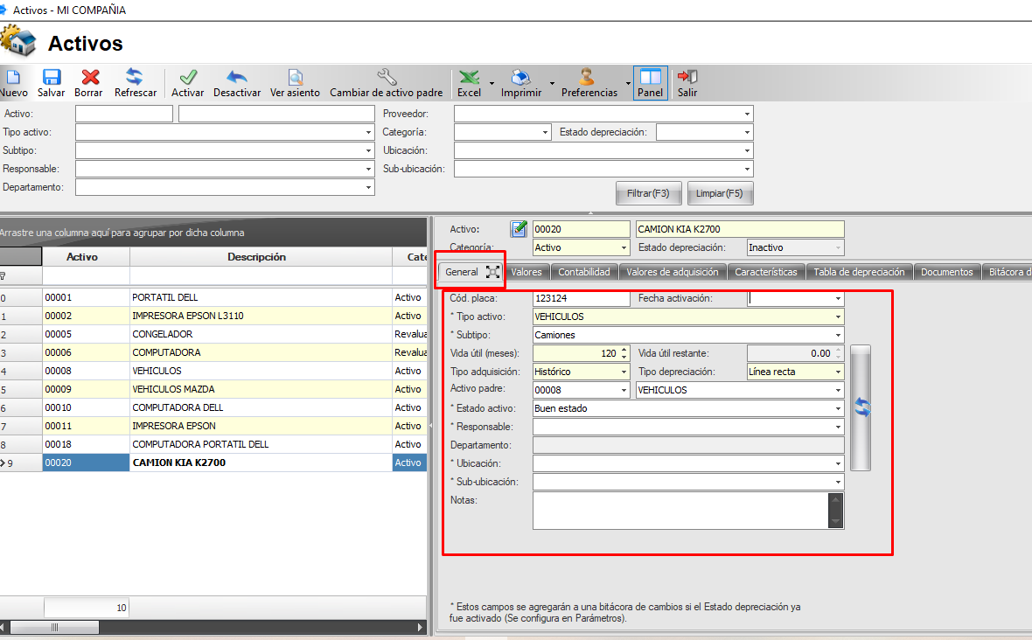The height and width of the screenshot is (640, 1032).
Task: Switch to the Contabilidad tab
Action: 584,272
